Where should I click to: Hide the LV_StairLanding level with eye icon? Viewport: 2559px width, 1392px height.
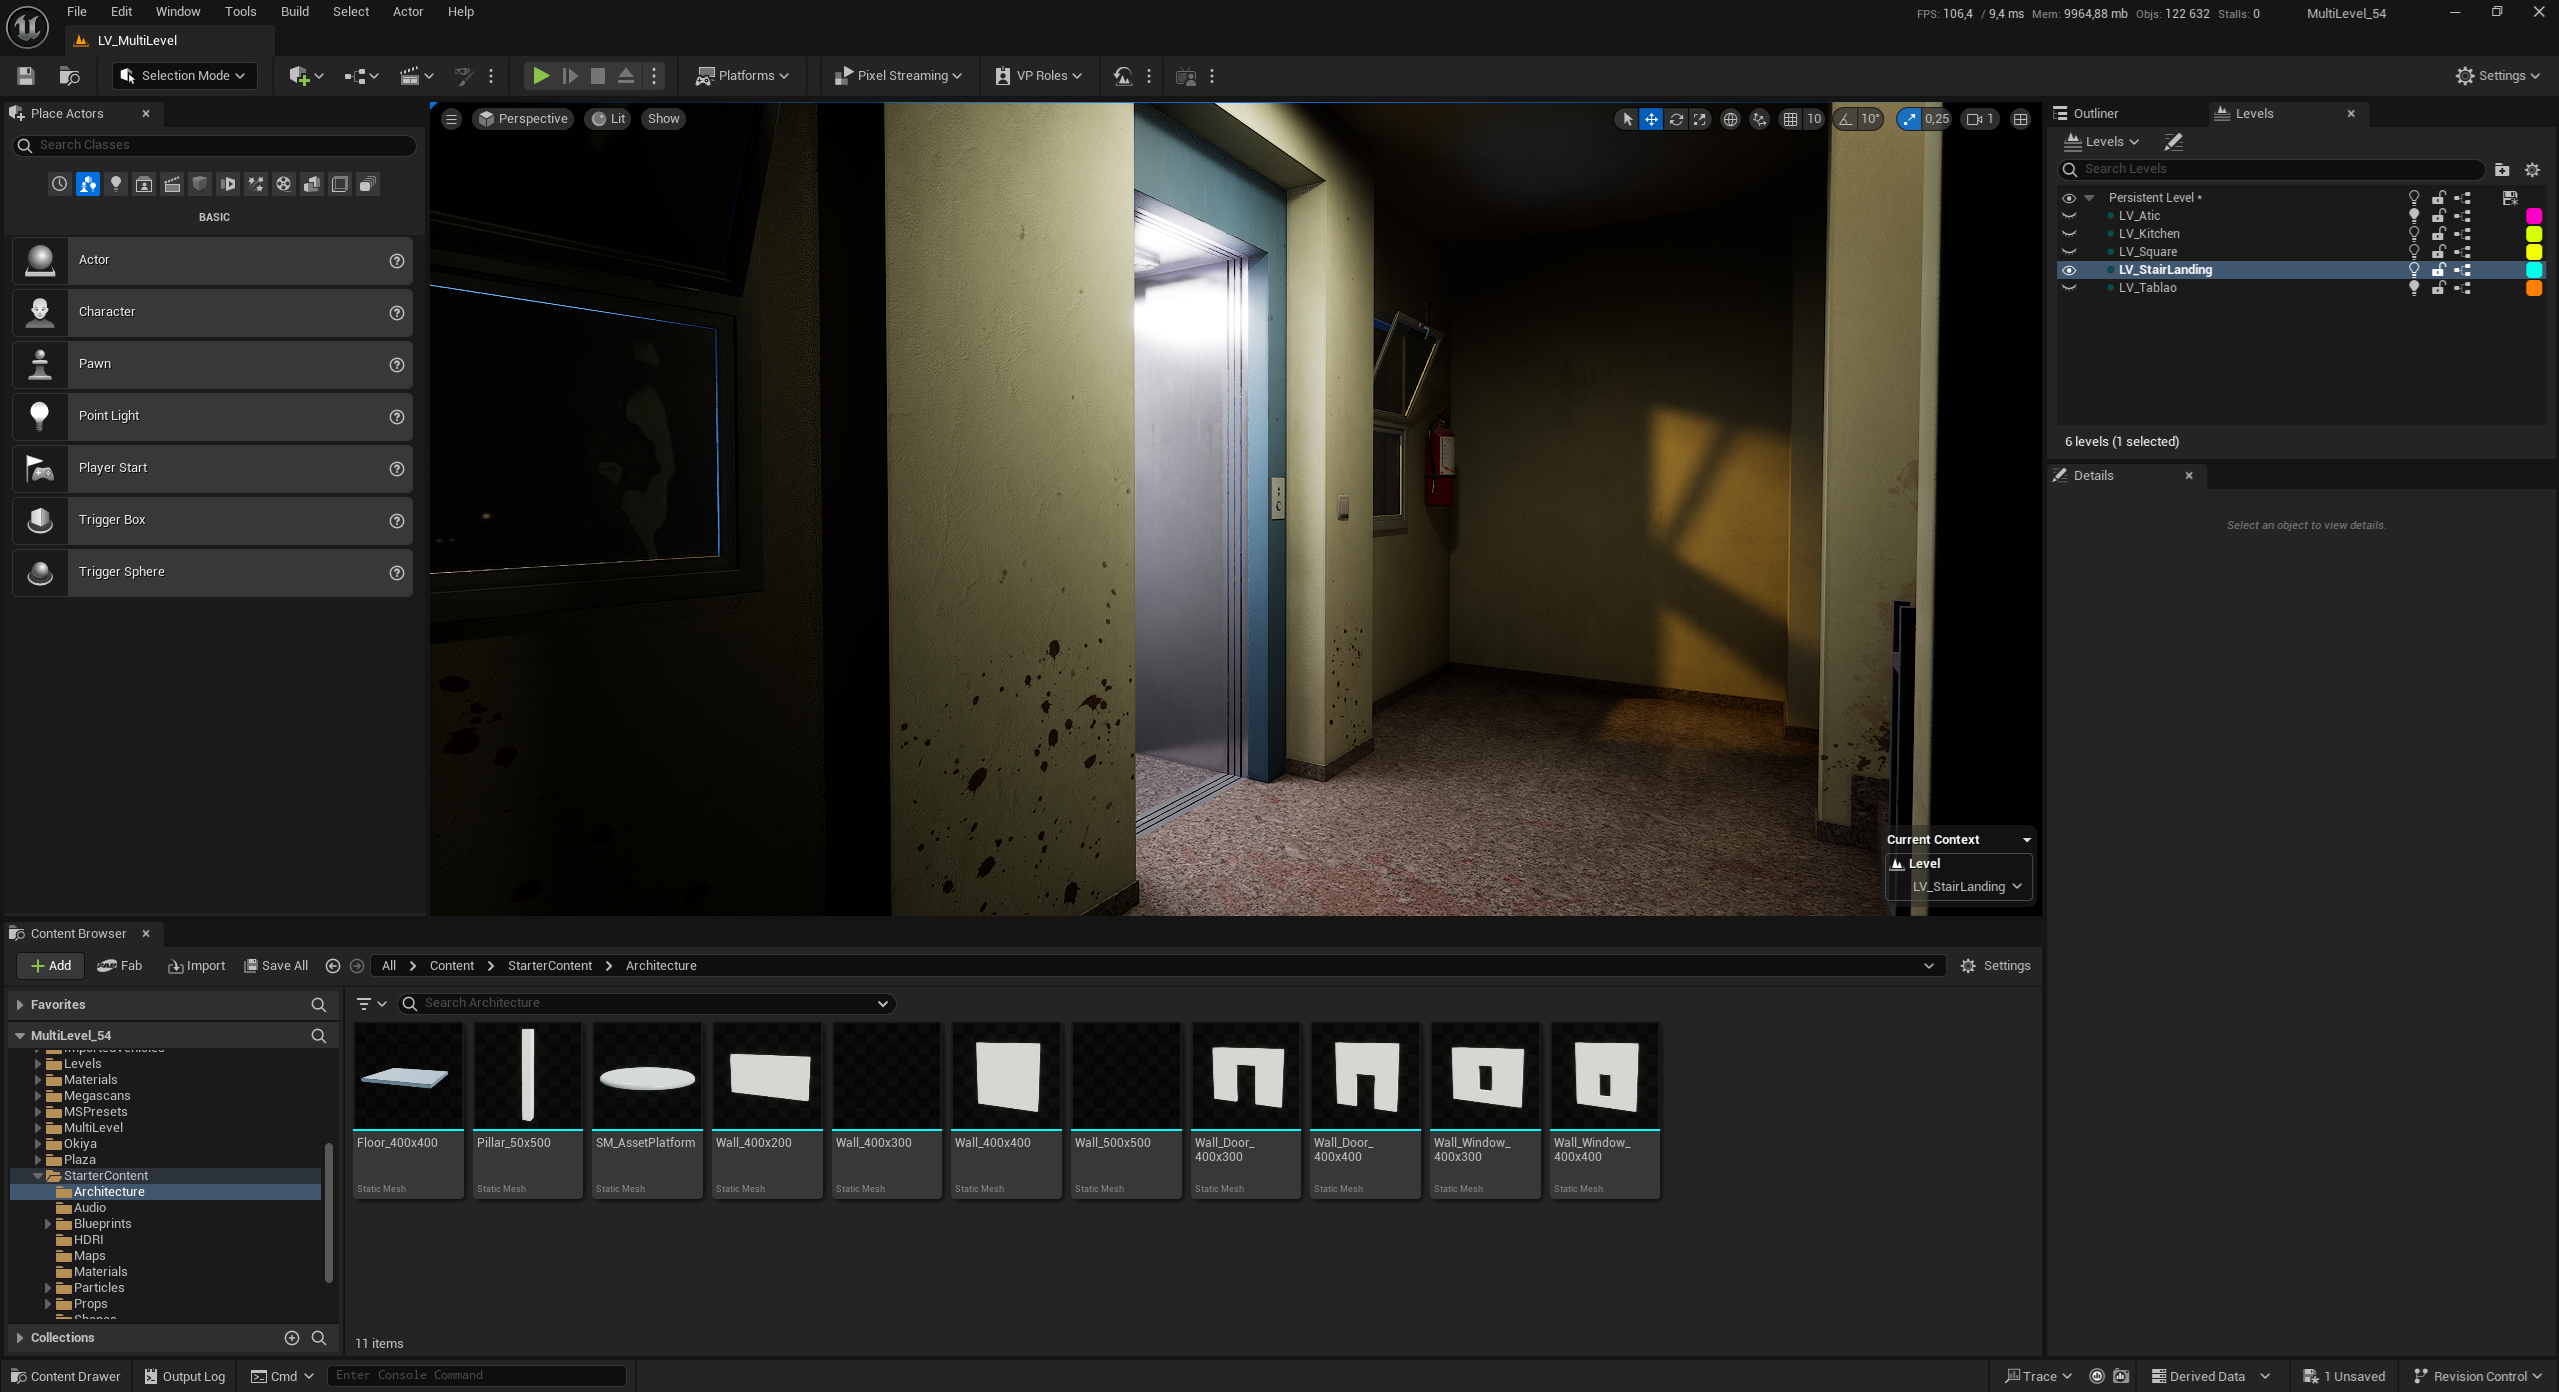pyautogui.click(x=2069, y=270)
